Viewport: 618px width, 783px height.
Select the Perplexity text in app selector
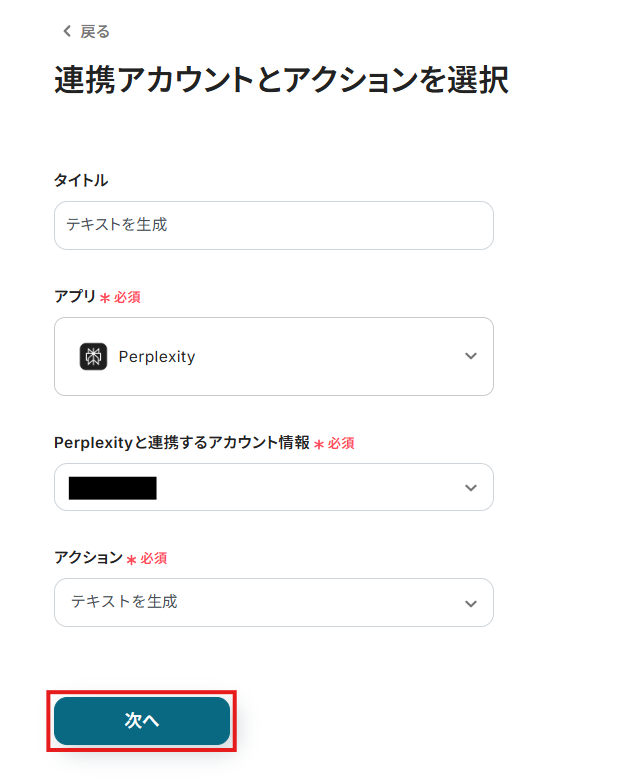(156, 356)
